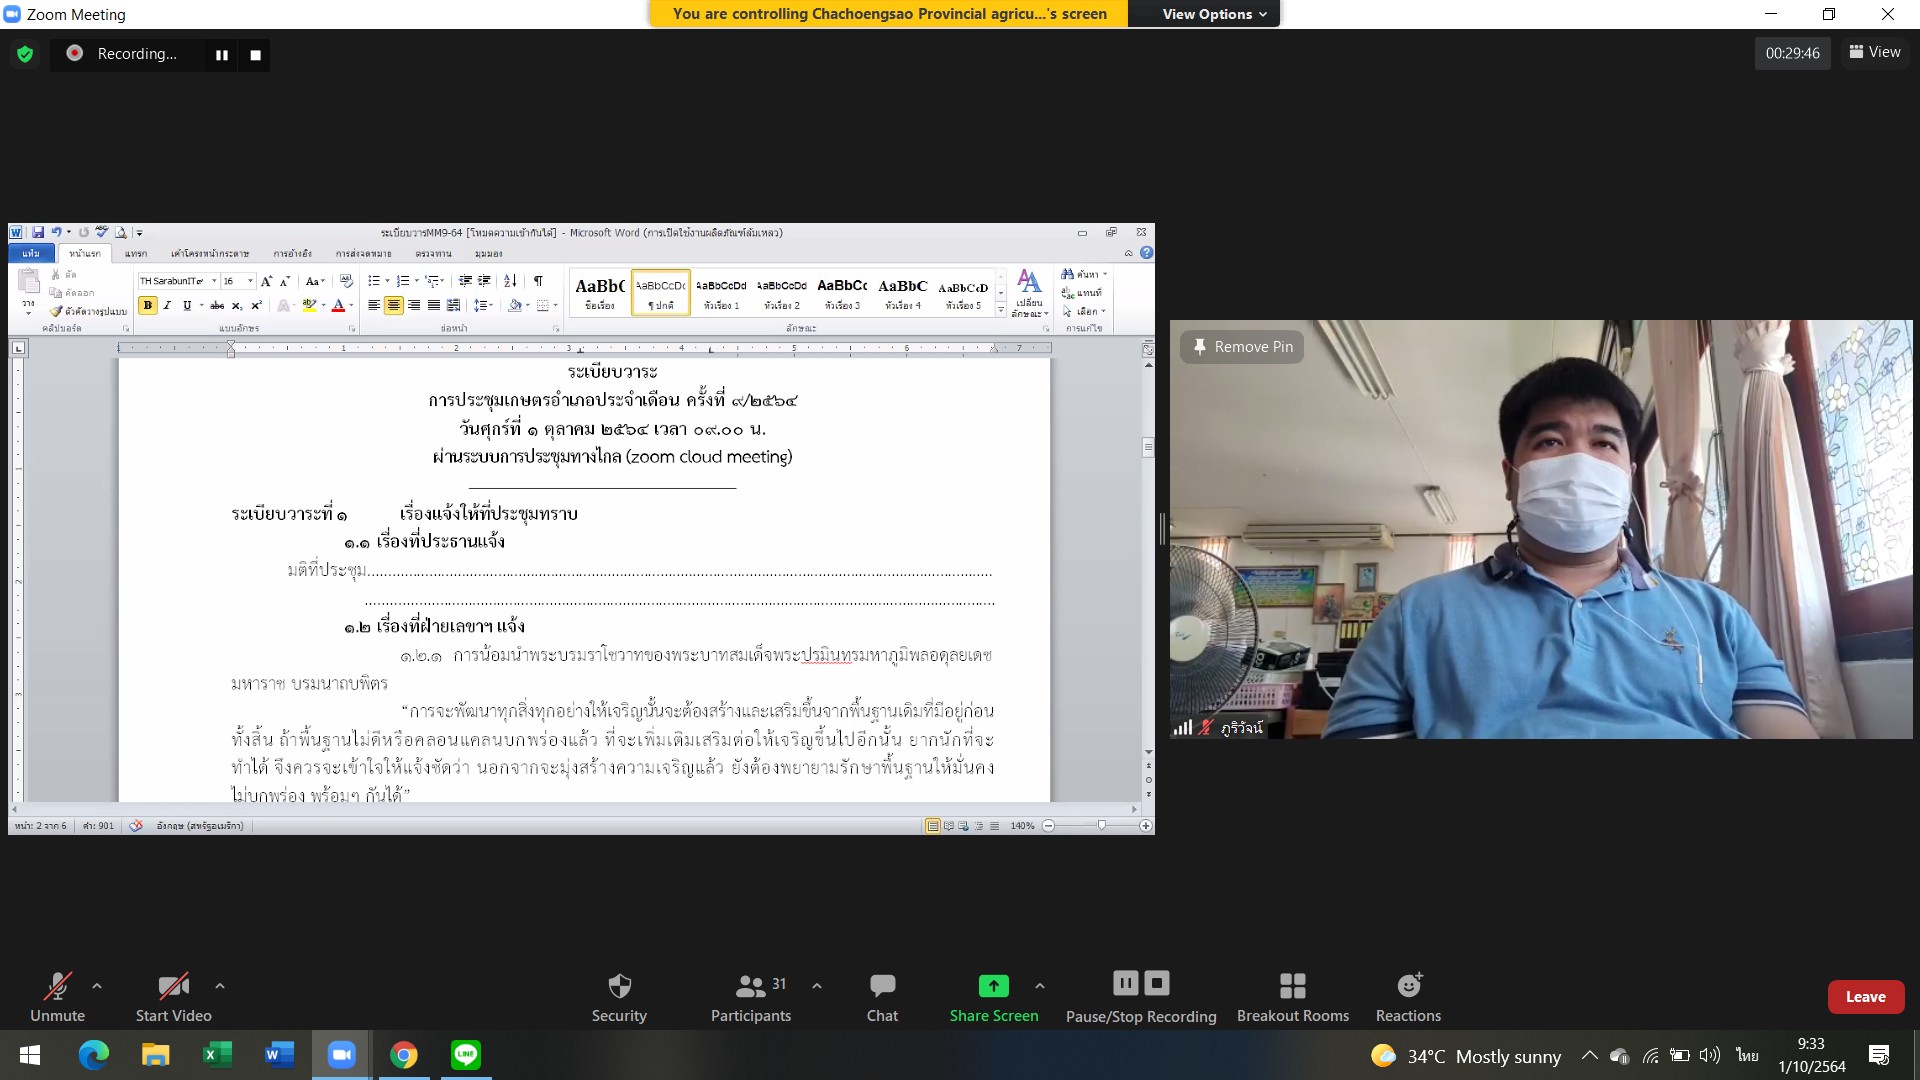Open the Reactions menu
Viewport: 1920px width, 1080px height.
pos(1408,997)
